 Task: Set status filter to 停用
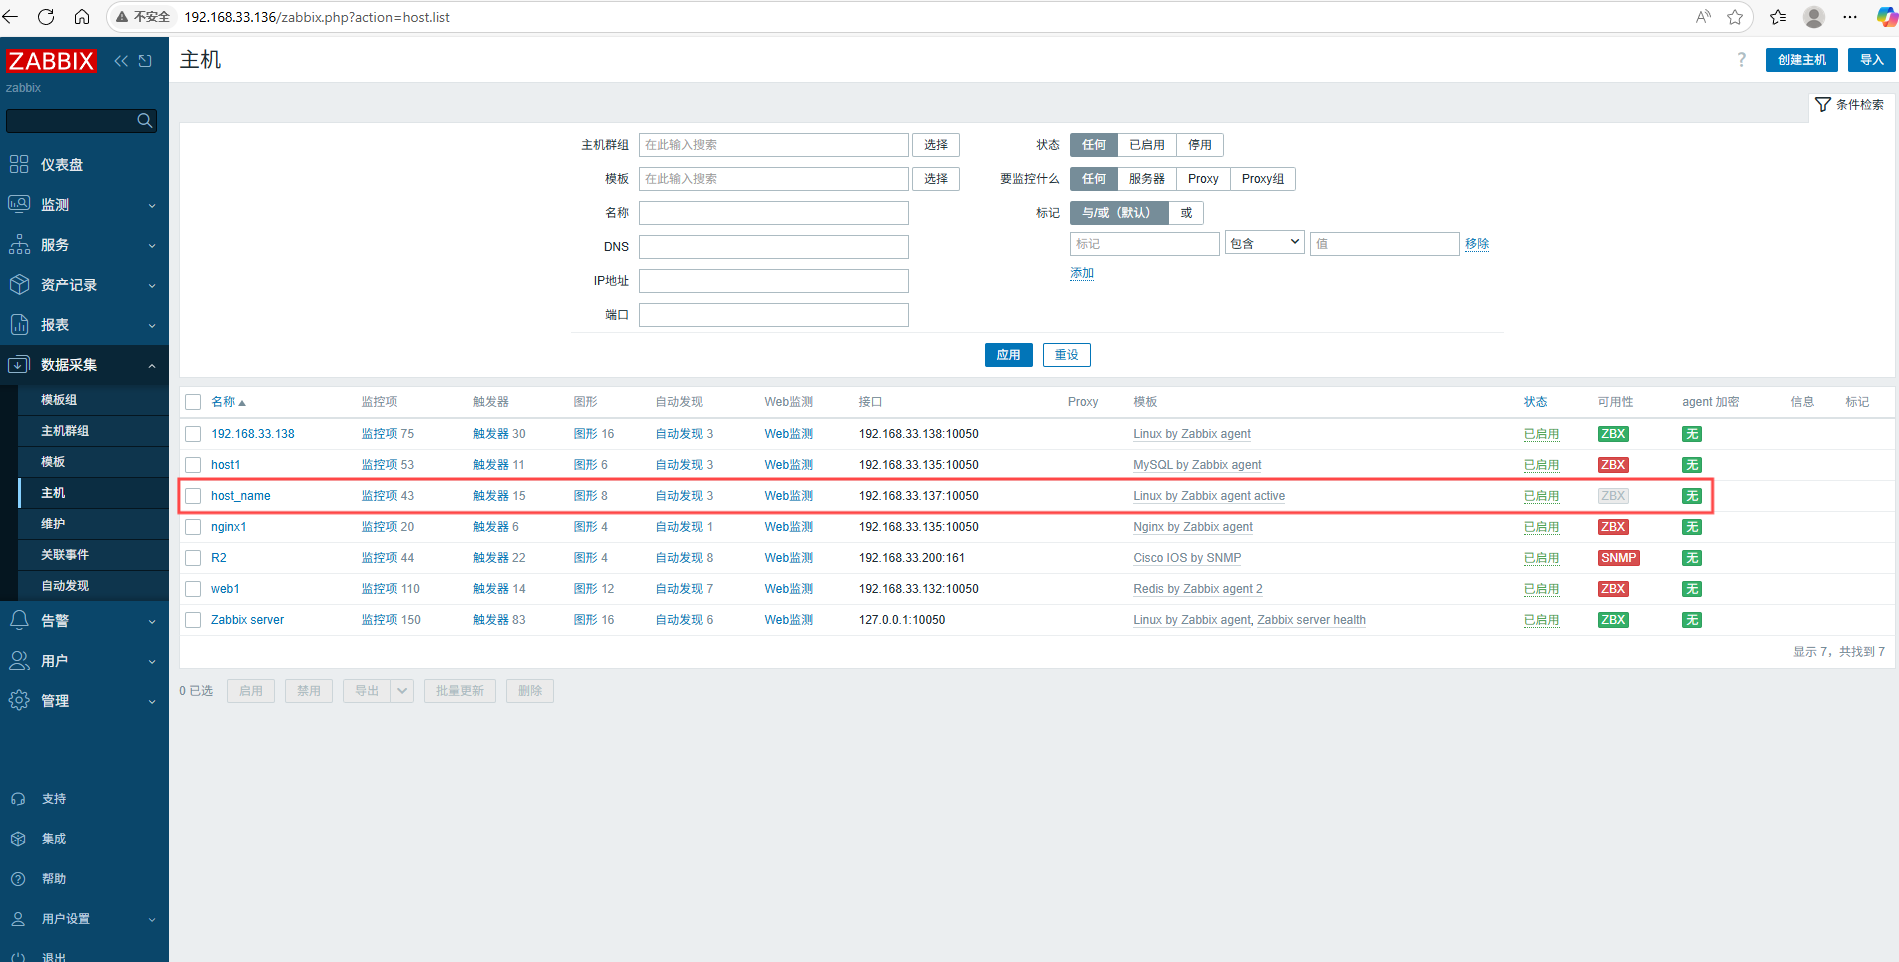tap(1199, 145)
